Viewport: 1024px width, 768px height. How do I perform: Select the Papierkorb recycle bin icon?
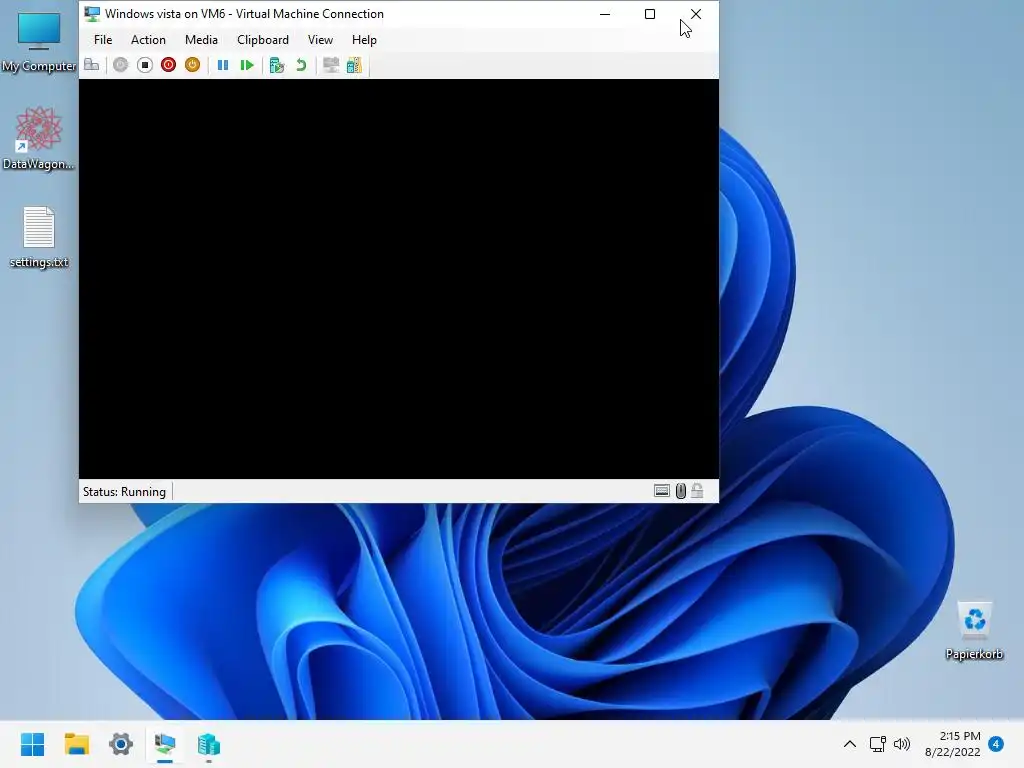point(974,630)
